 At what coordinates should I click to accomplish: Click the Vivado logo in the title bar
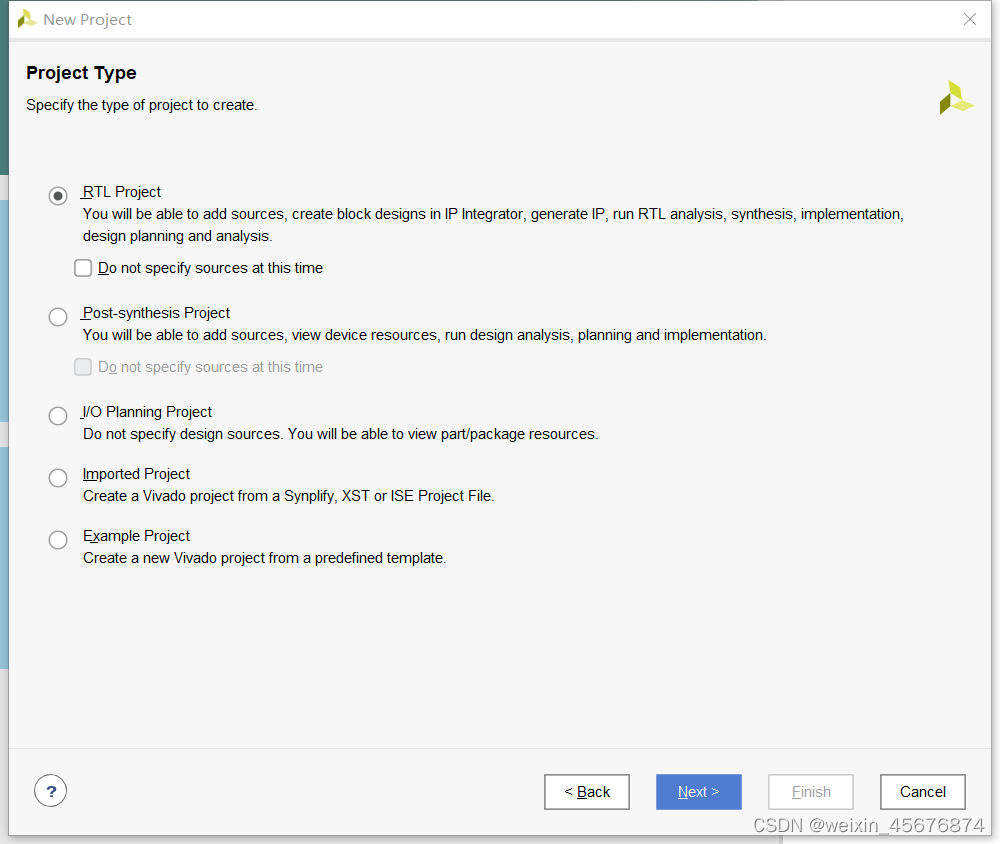[27, 19]
